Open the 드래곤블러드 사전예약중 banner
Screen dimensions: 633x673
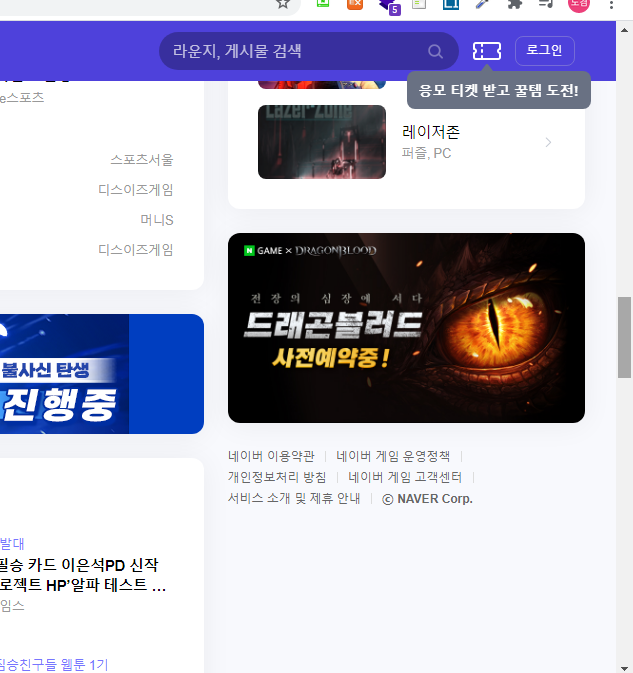406,328
